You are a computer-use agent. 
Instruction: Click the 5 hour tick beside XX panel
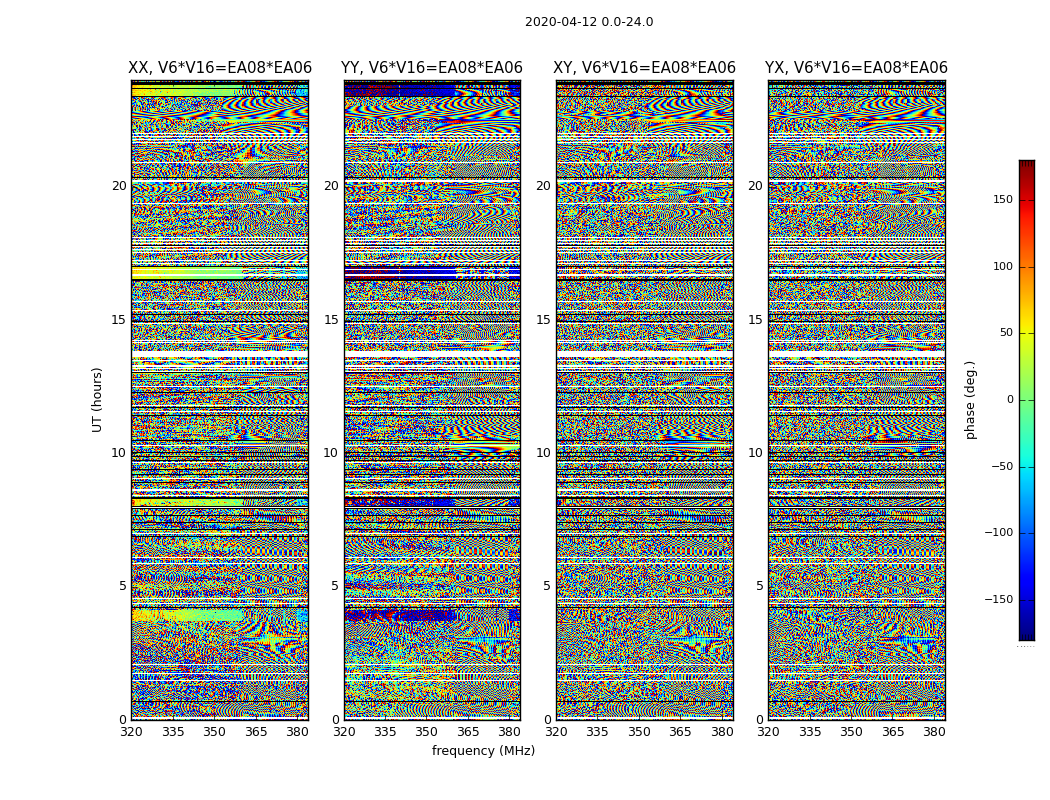click(x=123, y=586)
